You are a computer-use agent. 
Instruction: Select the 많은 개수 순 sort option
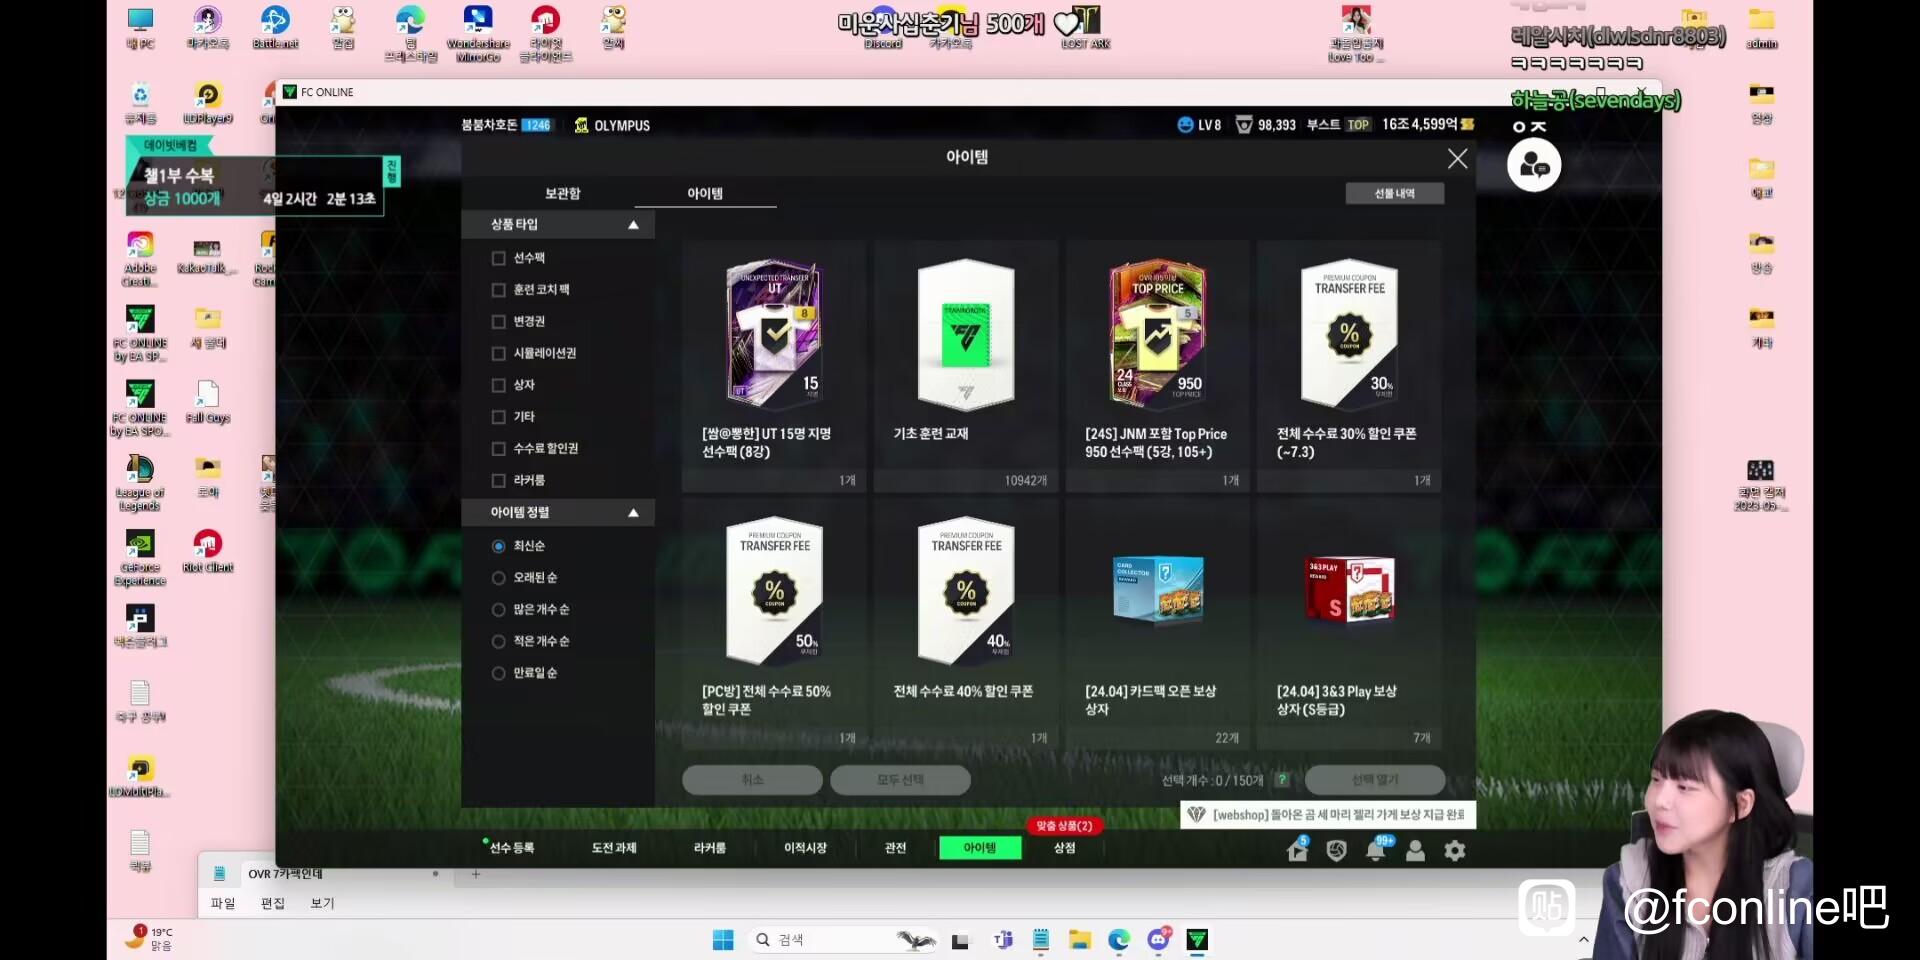point(498,610)
